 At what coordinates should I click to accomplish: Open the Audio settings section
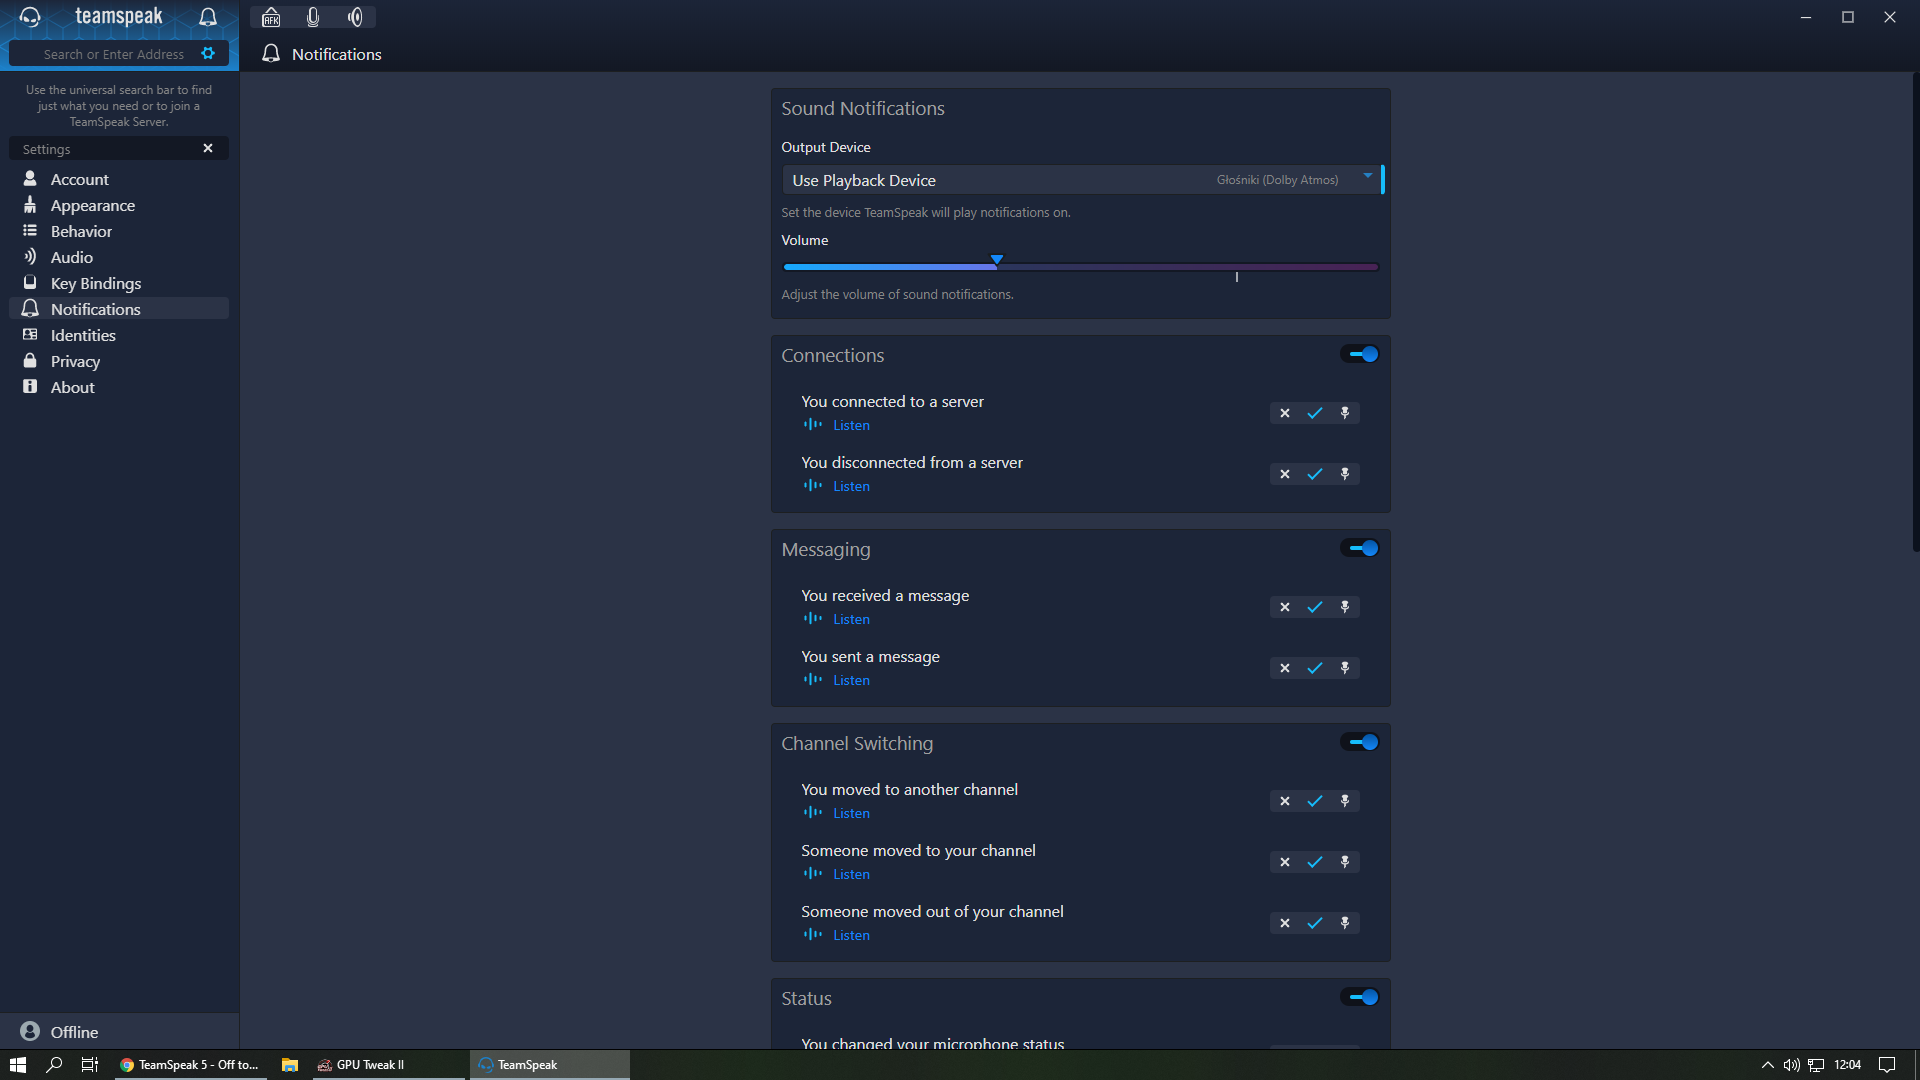pos(71,257)
